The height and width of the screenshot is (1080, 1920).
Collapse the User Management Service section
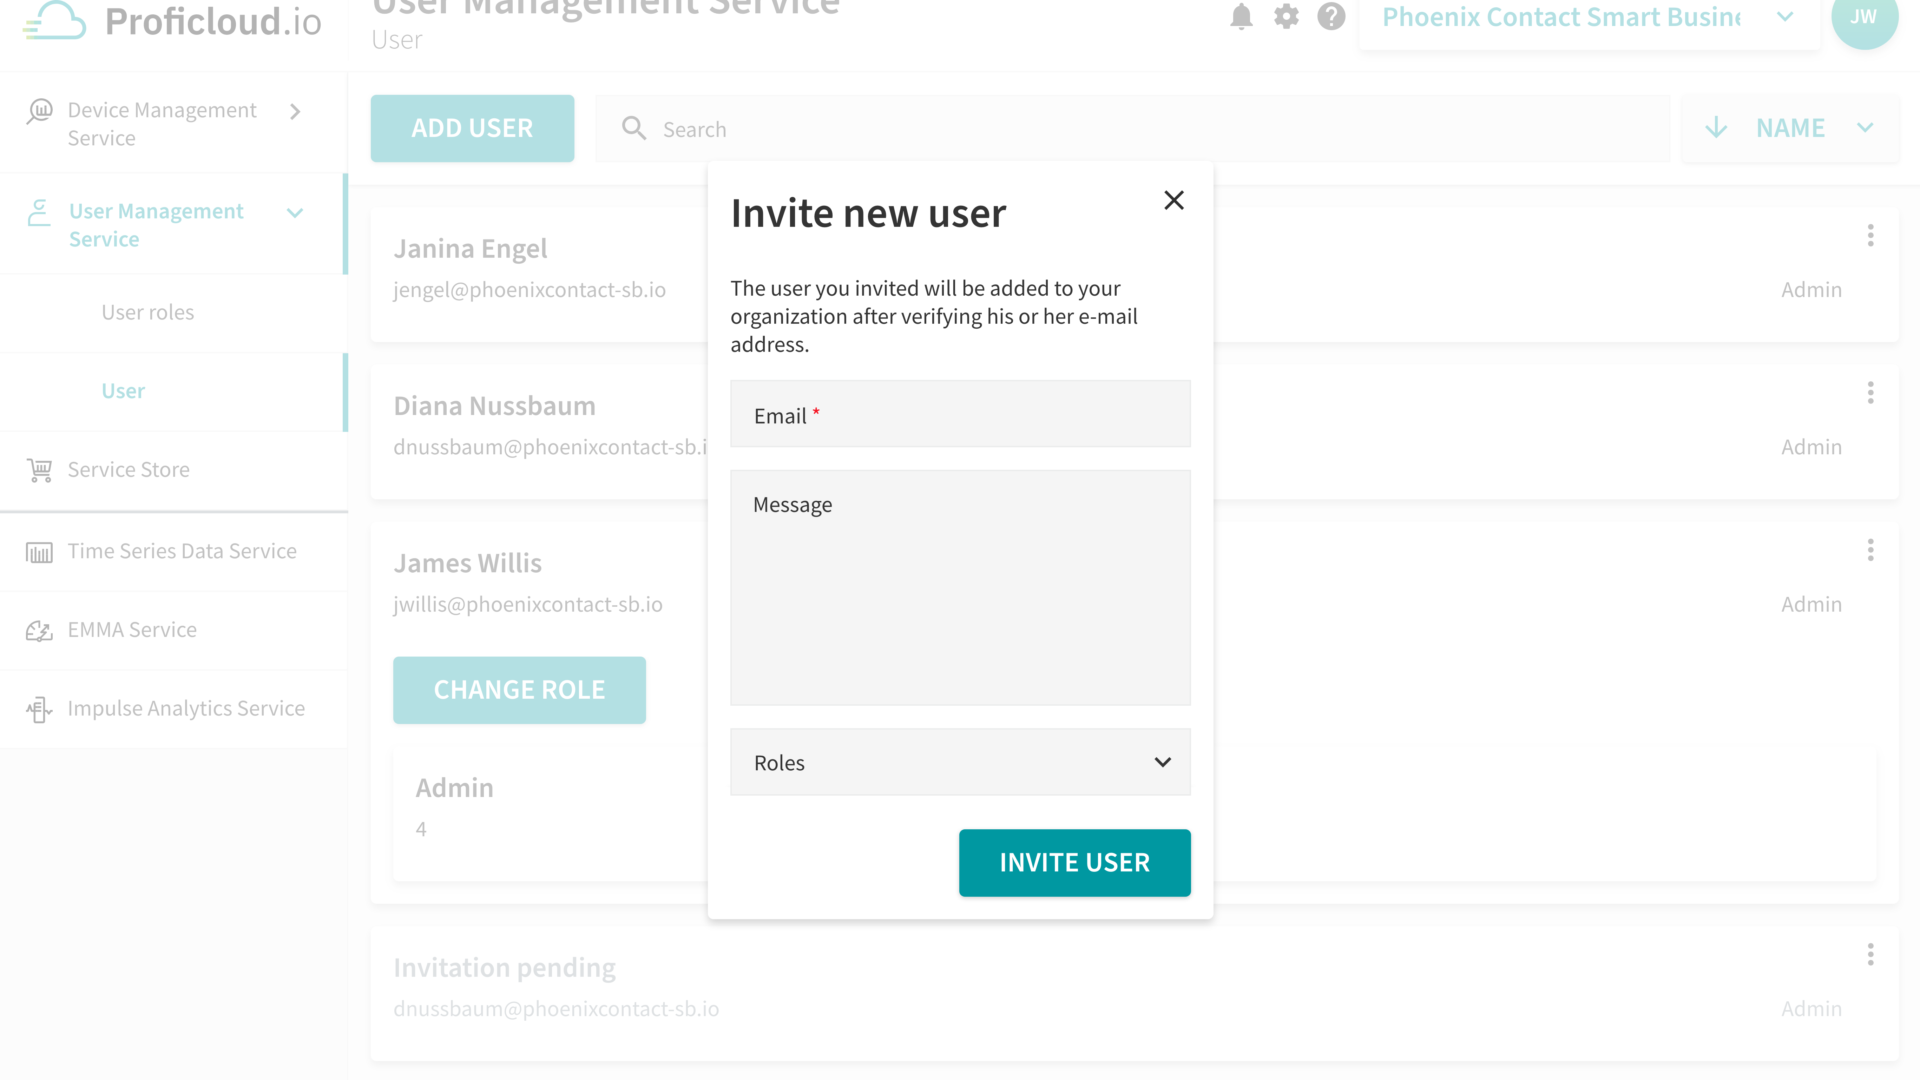click(x=294, y=213)
